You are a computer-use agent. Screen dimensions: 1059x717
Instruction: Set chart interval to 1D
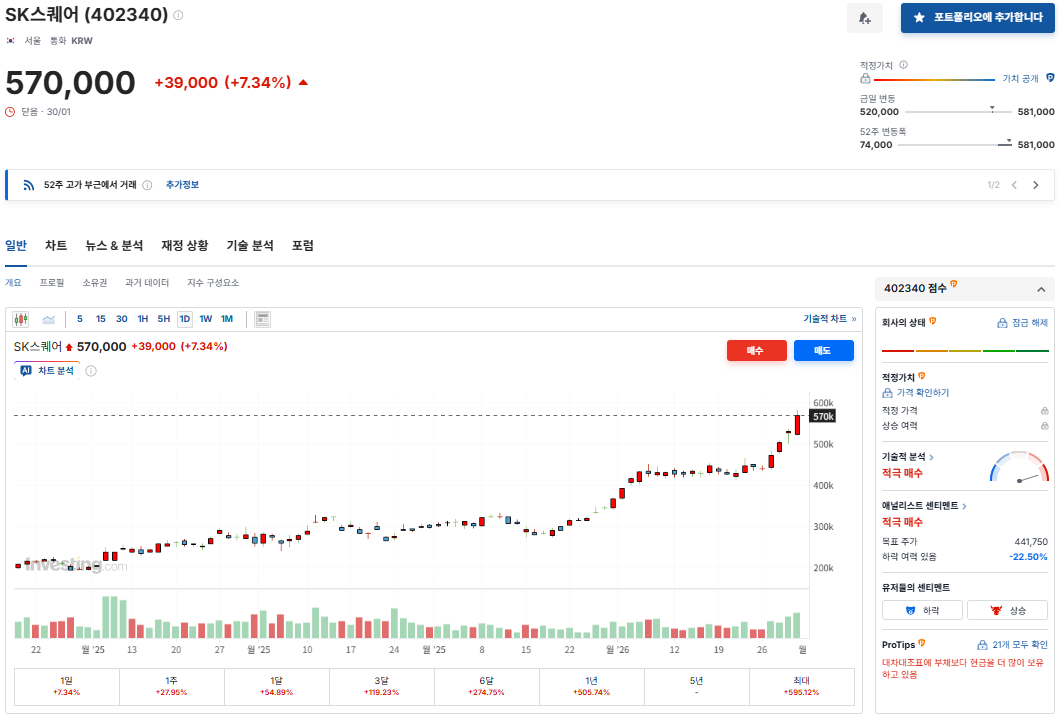click(184, 319)
